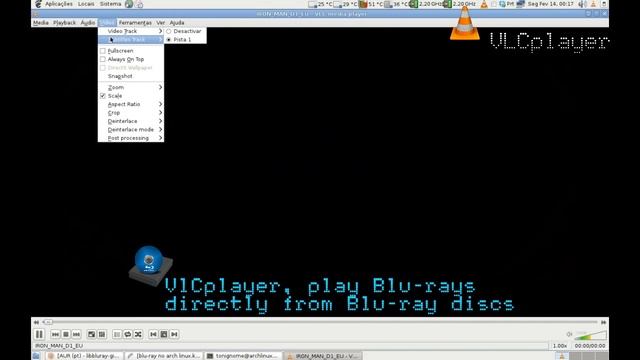
Task: Click the Snapshot menu entry
Action: [131, 76]
